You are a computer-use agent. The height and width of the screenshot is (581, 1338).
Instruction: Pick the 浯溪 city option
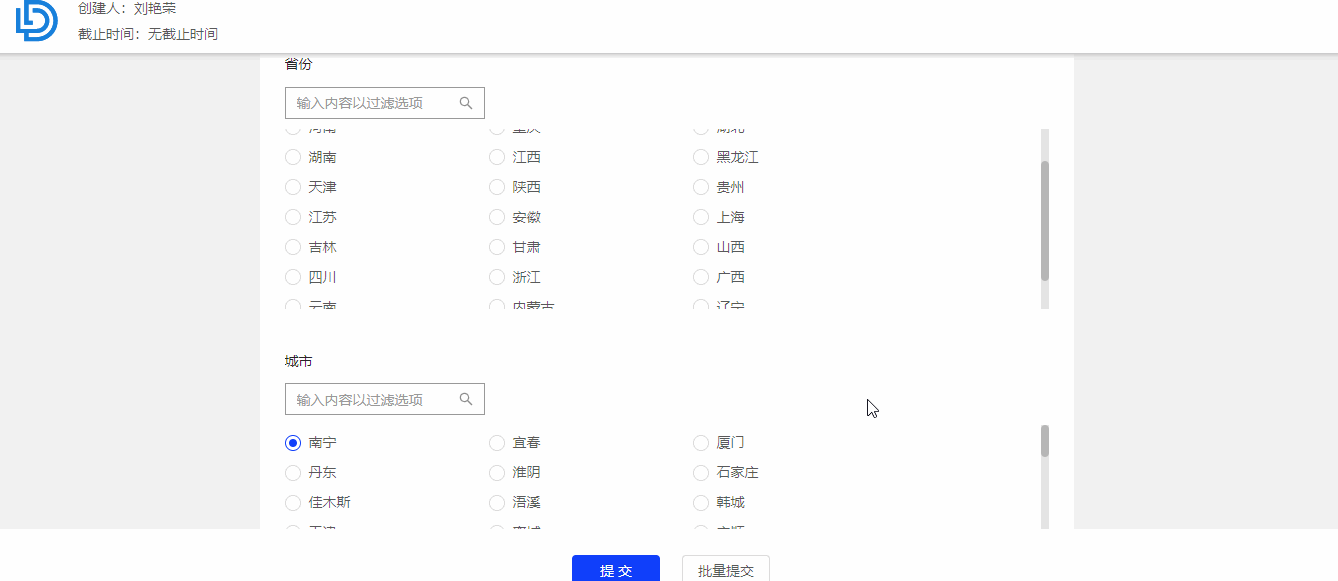(497, 503)
